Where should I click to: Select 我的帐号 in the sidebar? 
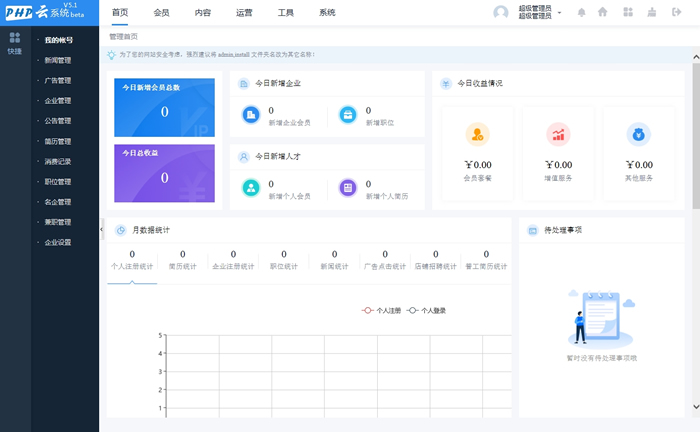pos(58,40)
